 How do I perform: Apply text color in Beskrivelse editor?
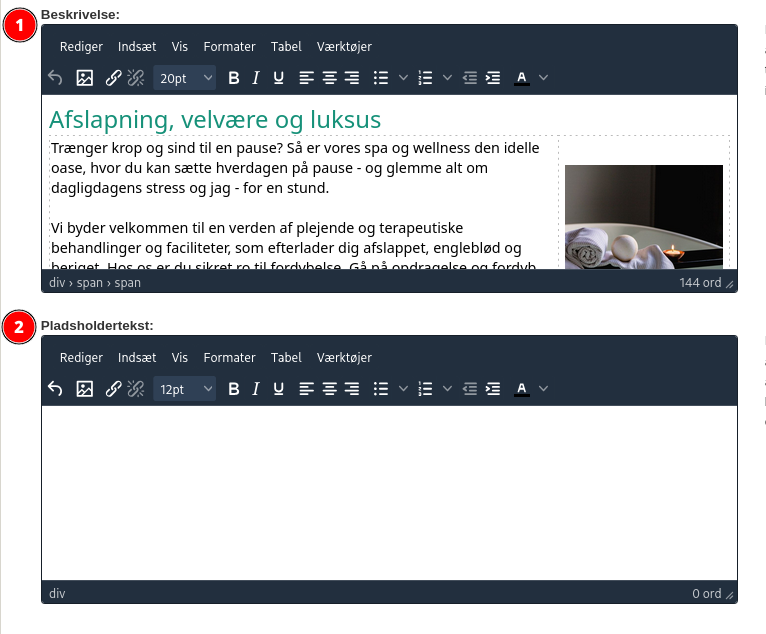coord(521,78)
